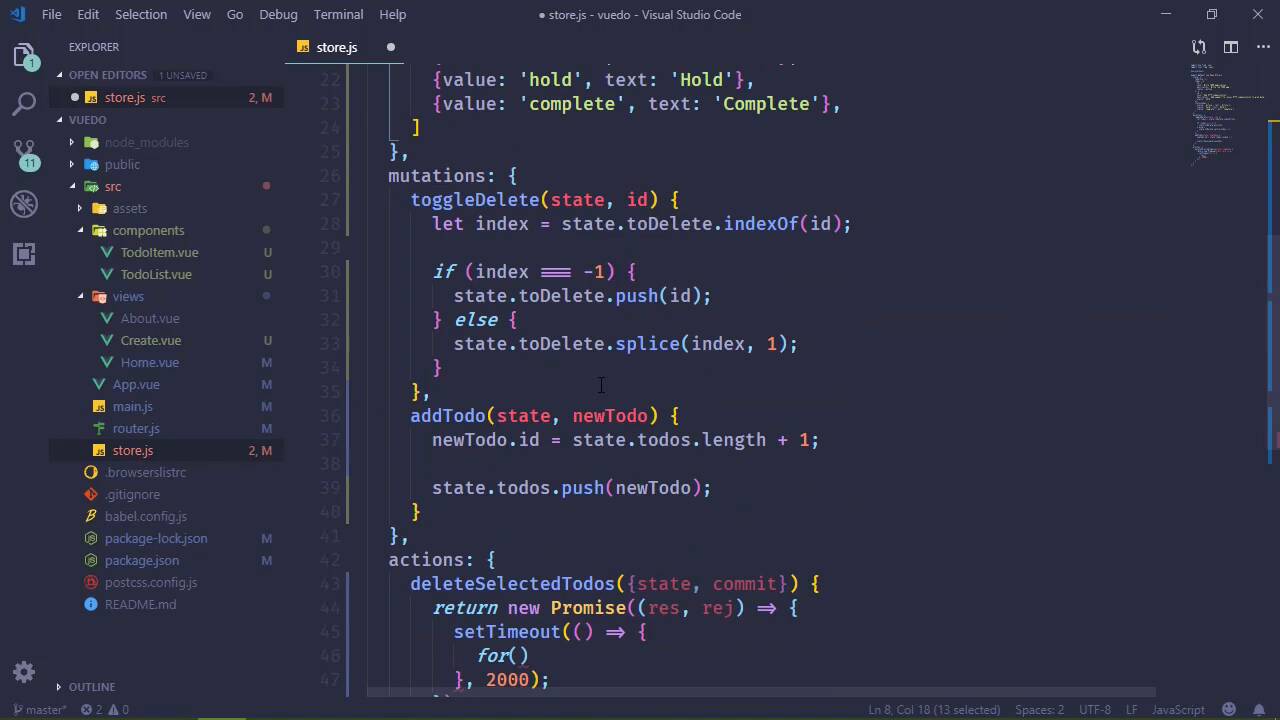The image size is (1280, 720).
Task: Open the Edit menu
Action: tap(88, 14)
